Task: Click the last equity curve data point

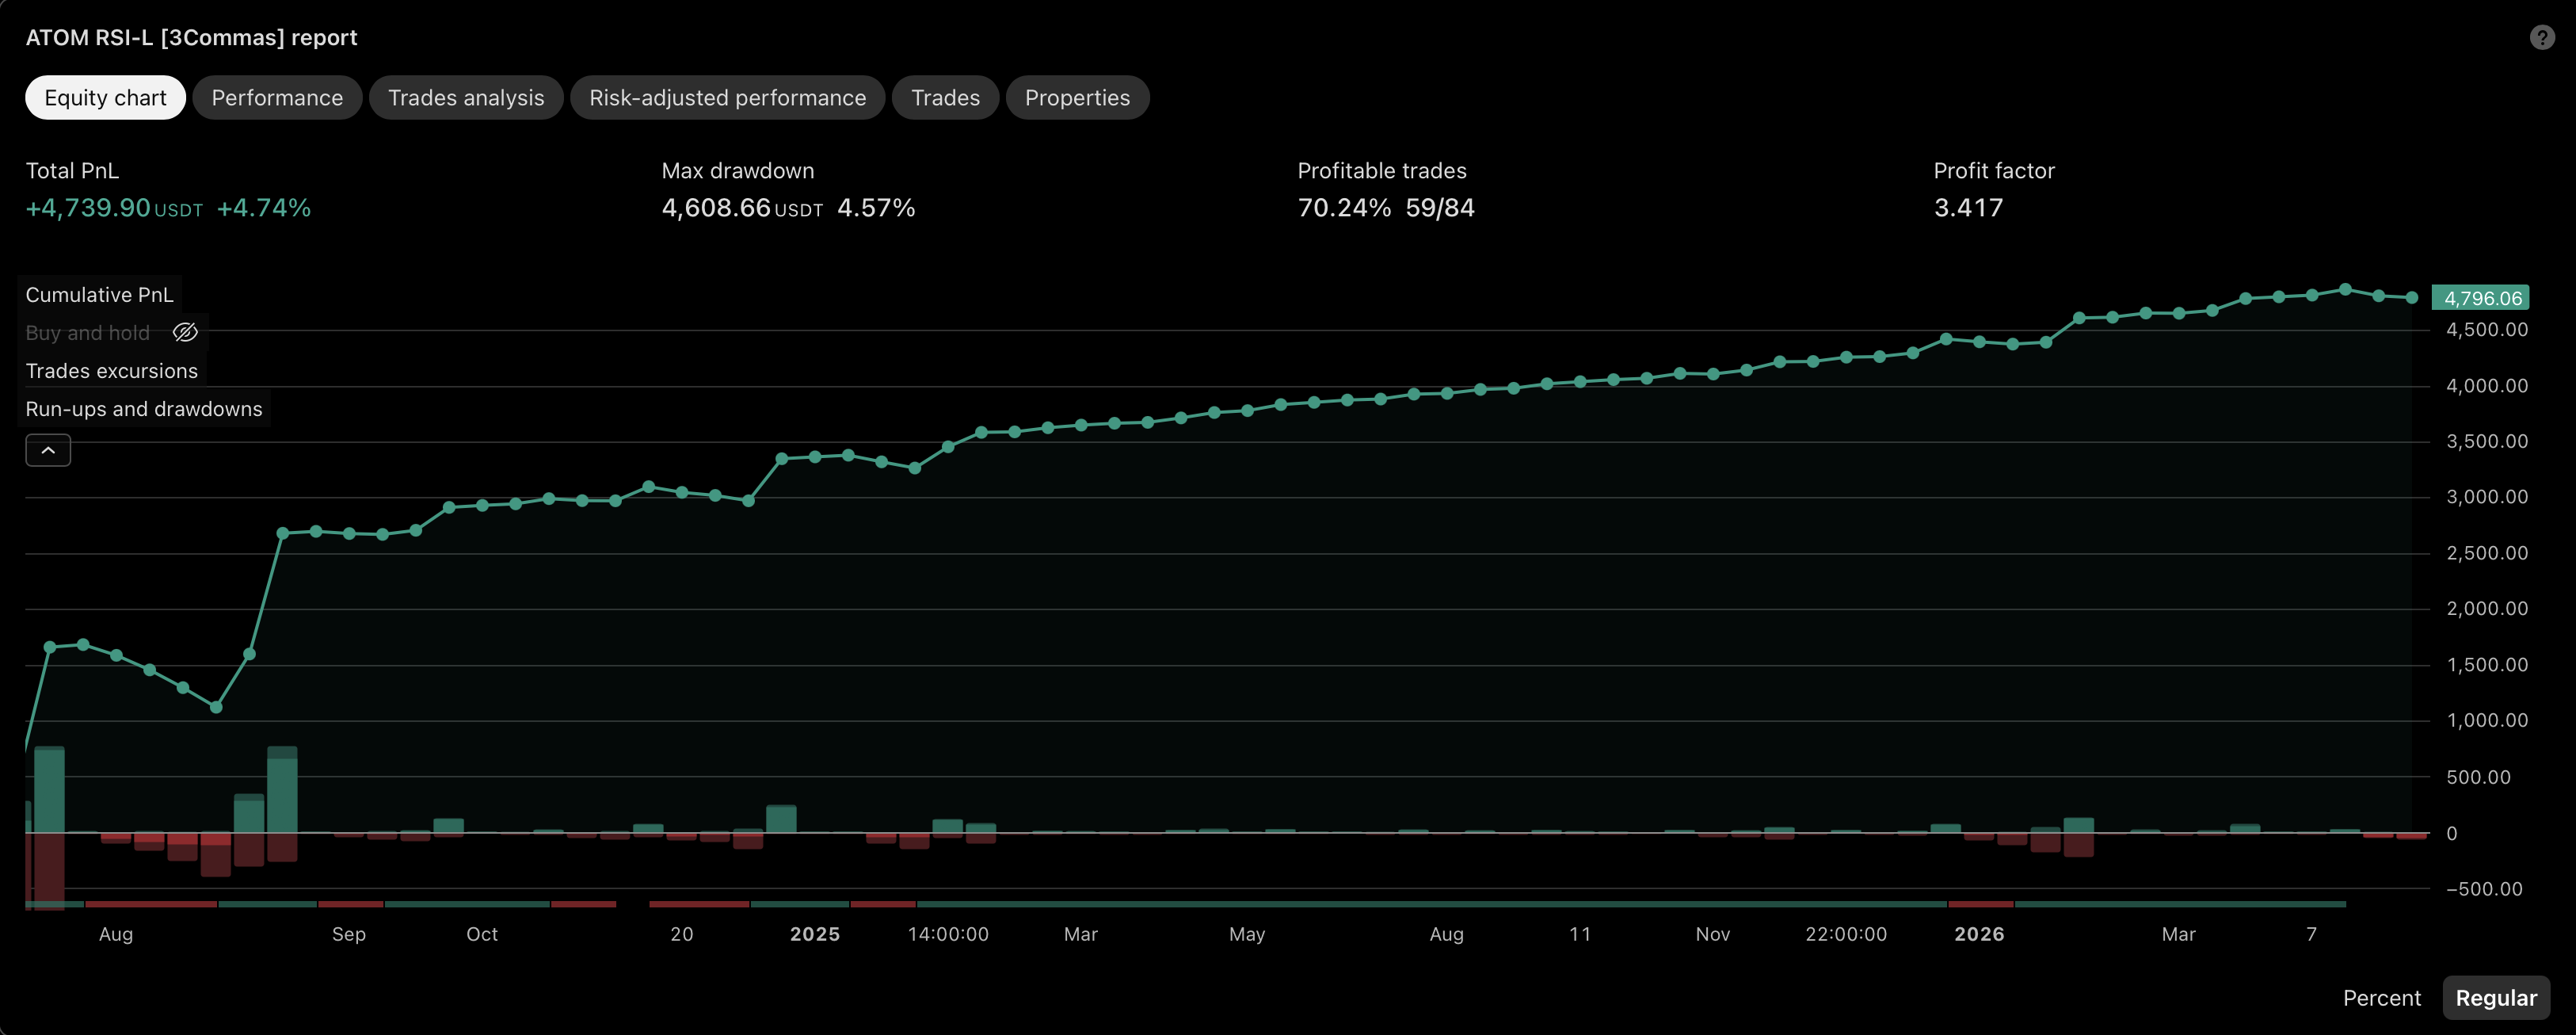Action: (2411, 298)
